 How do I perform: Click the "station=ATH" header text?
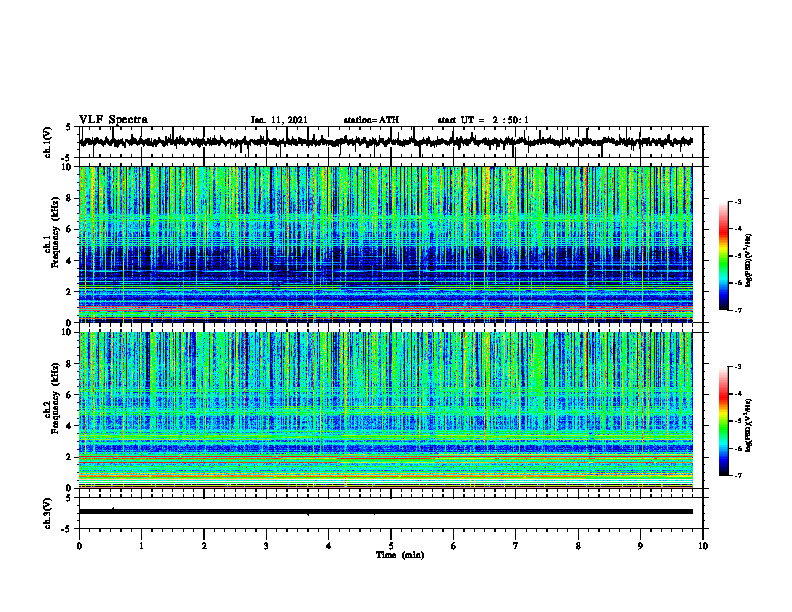click(371, 120)
